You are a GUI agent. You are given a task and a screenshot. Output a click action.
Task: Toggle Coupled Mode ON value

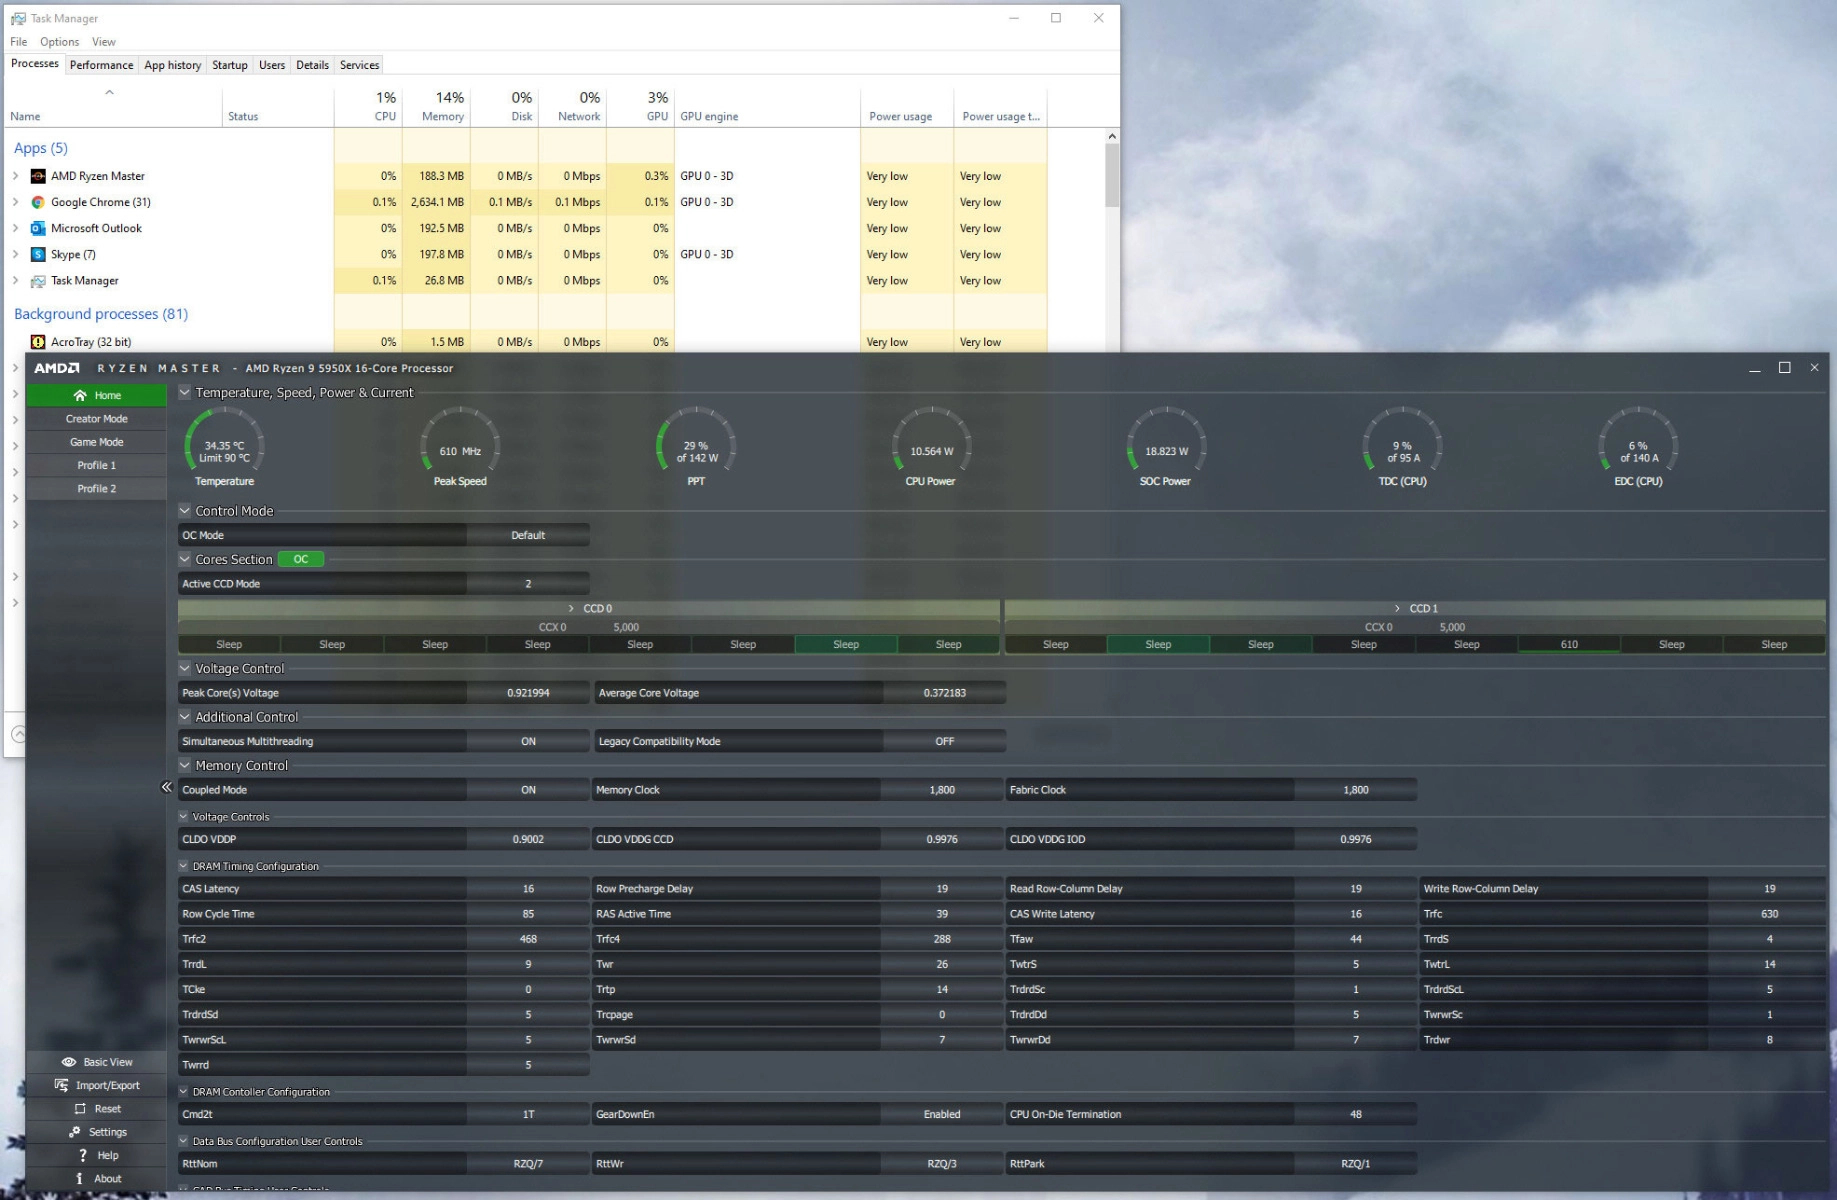pos(528,790)
